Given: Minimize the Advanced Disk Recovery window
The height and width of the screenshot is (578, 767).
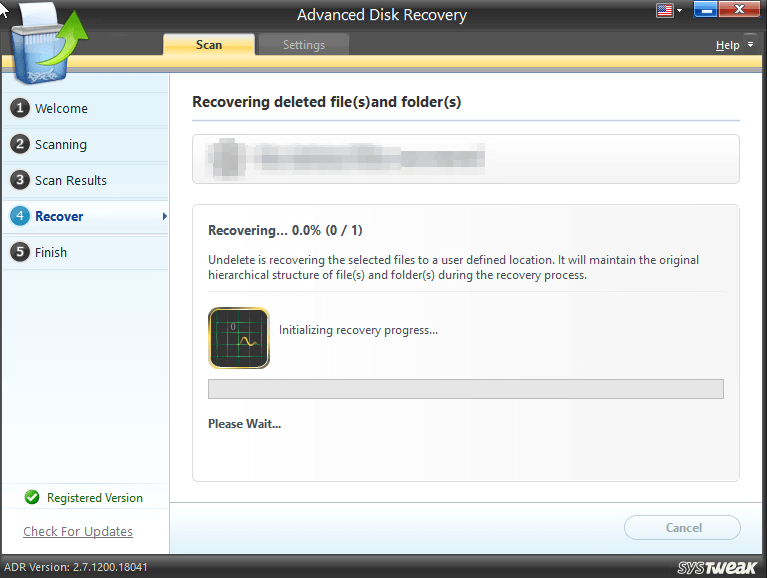Looking at the screenshot, I should click(705, 11).
